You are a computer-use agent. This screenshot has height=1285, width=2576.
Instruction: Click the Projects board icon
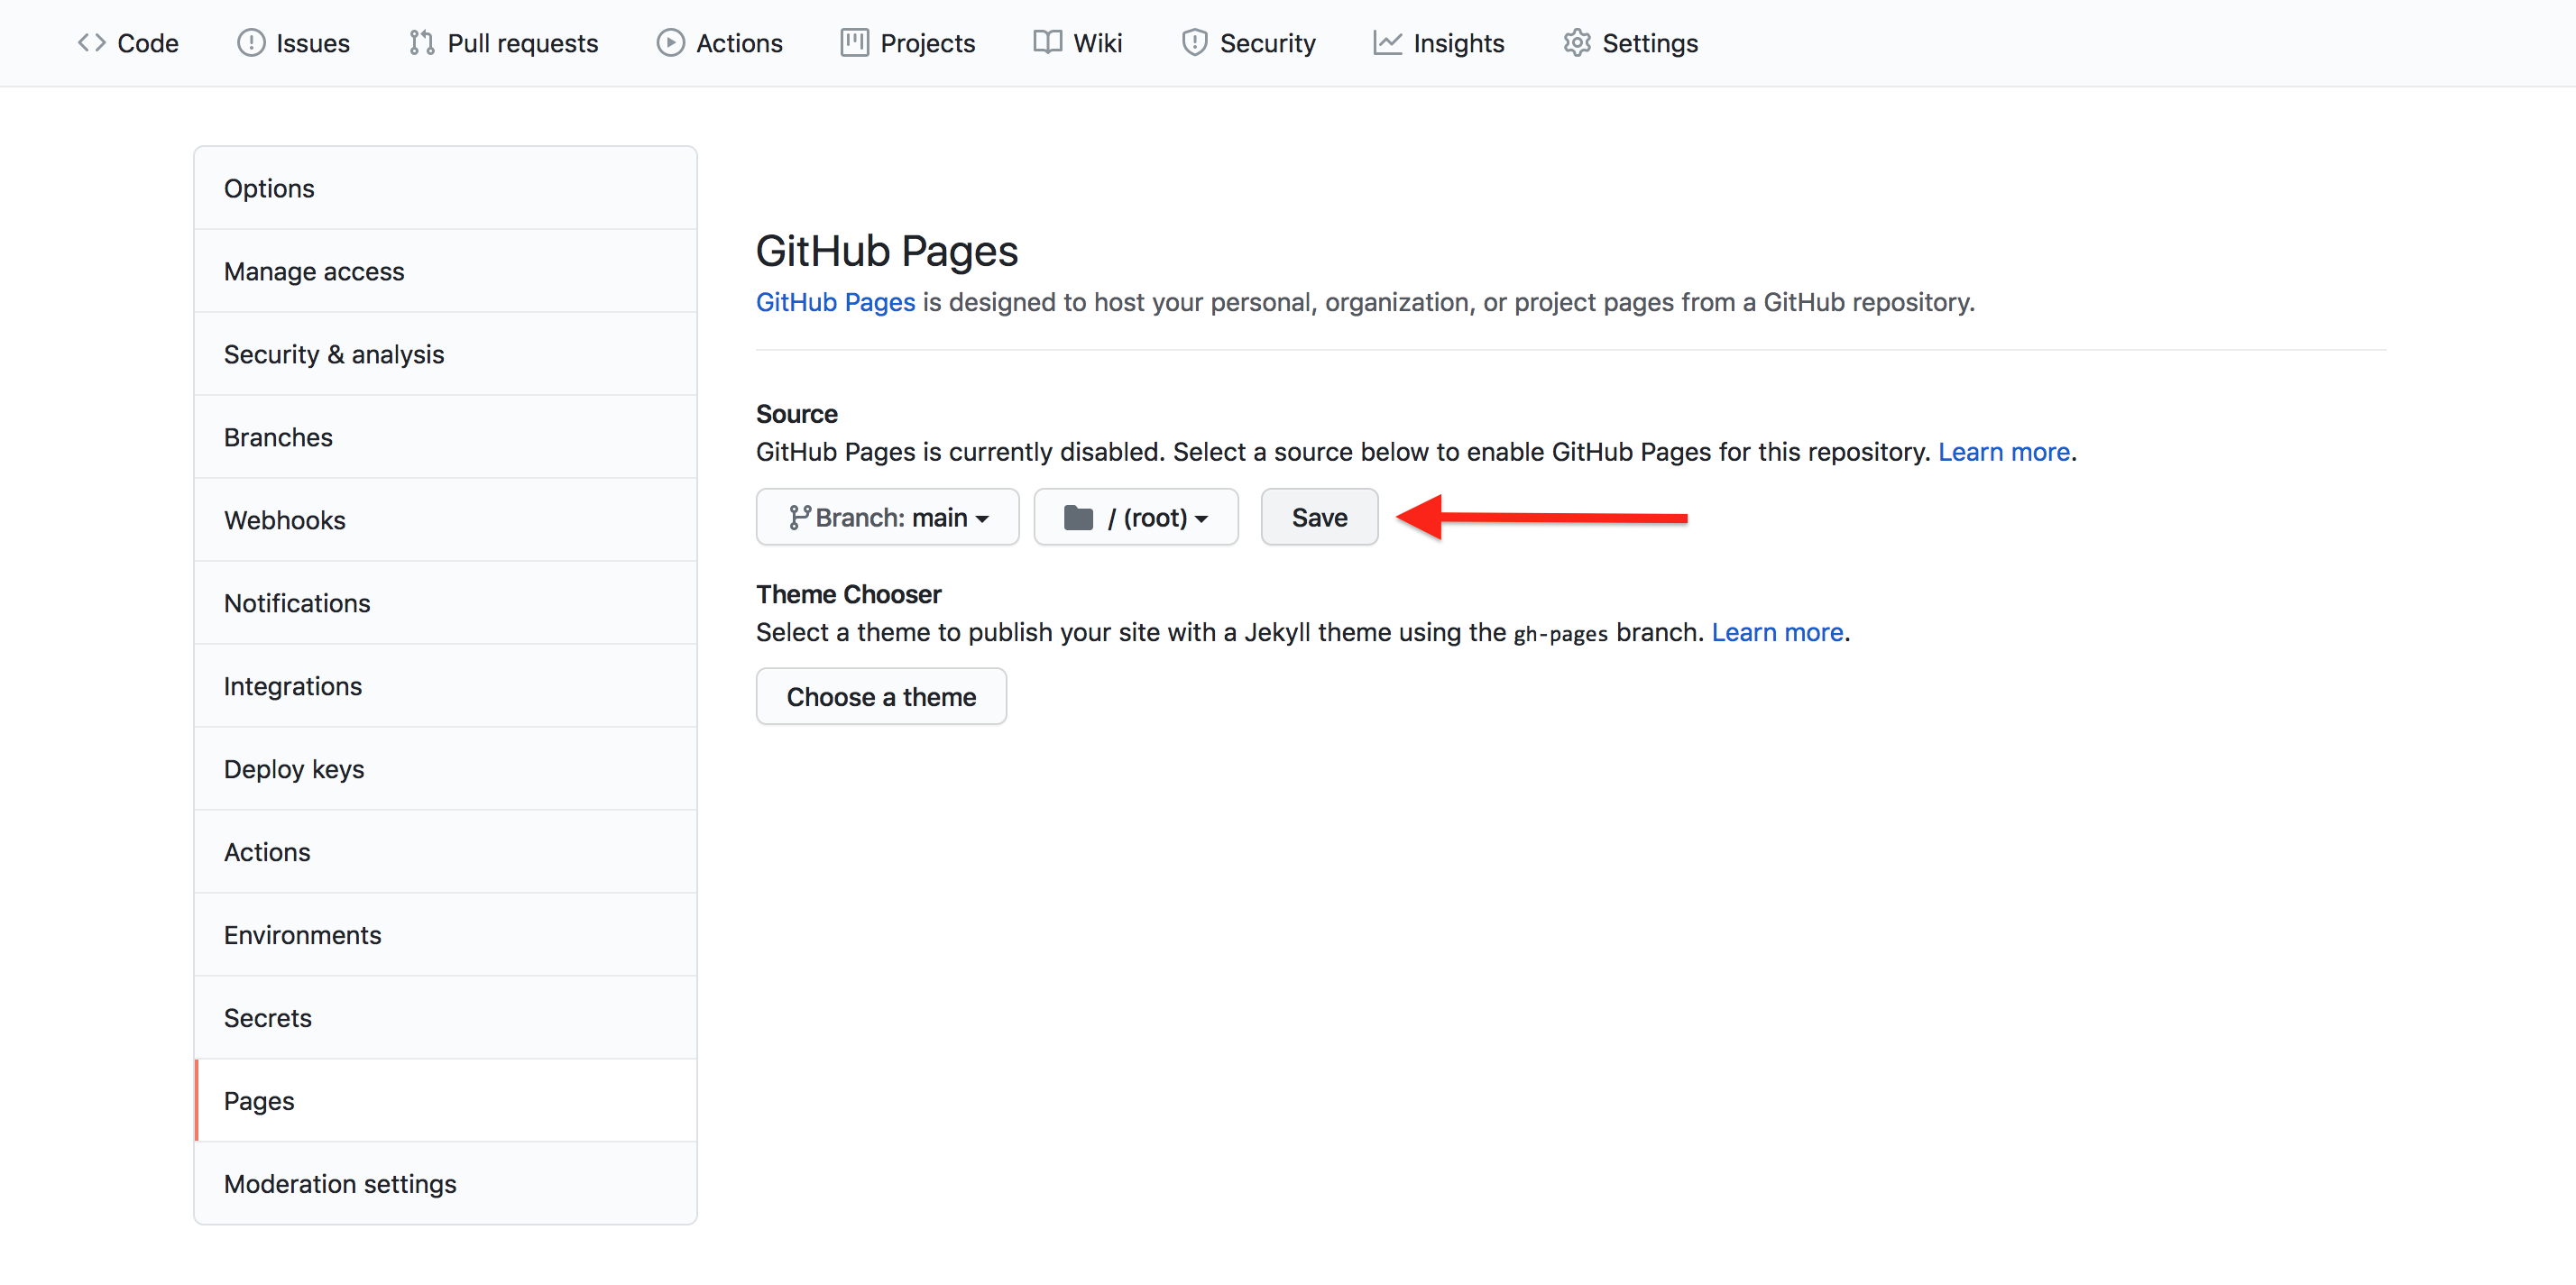(x=855, y=43)
